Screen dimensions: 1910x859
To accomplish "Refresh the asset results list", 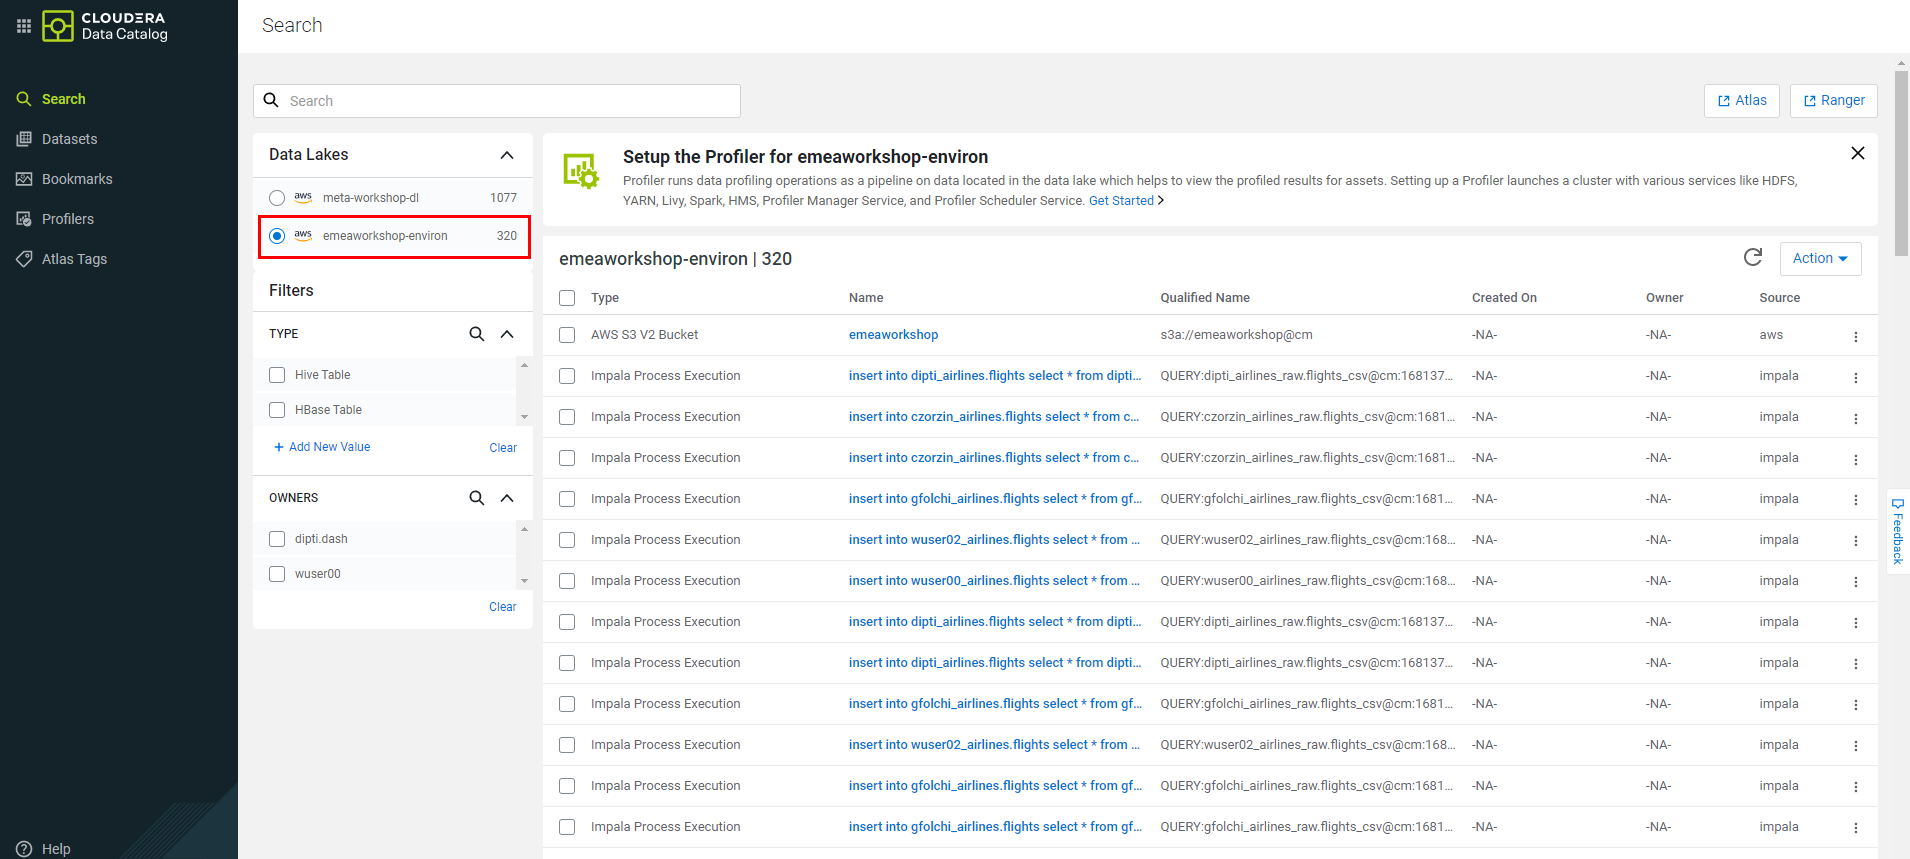I will [1753, 258].
